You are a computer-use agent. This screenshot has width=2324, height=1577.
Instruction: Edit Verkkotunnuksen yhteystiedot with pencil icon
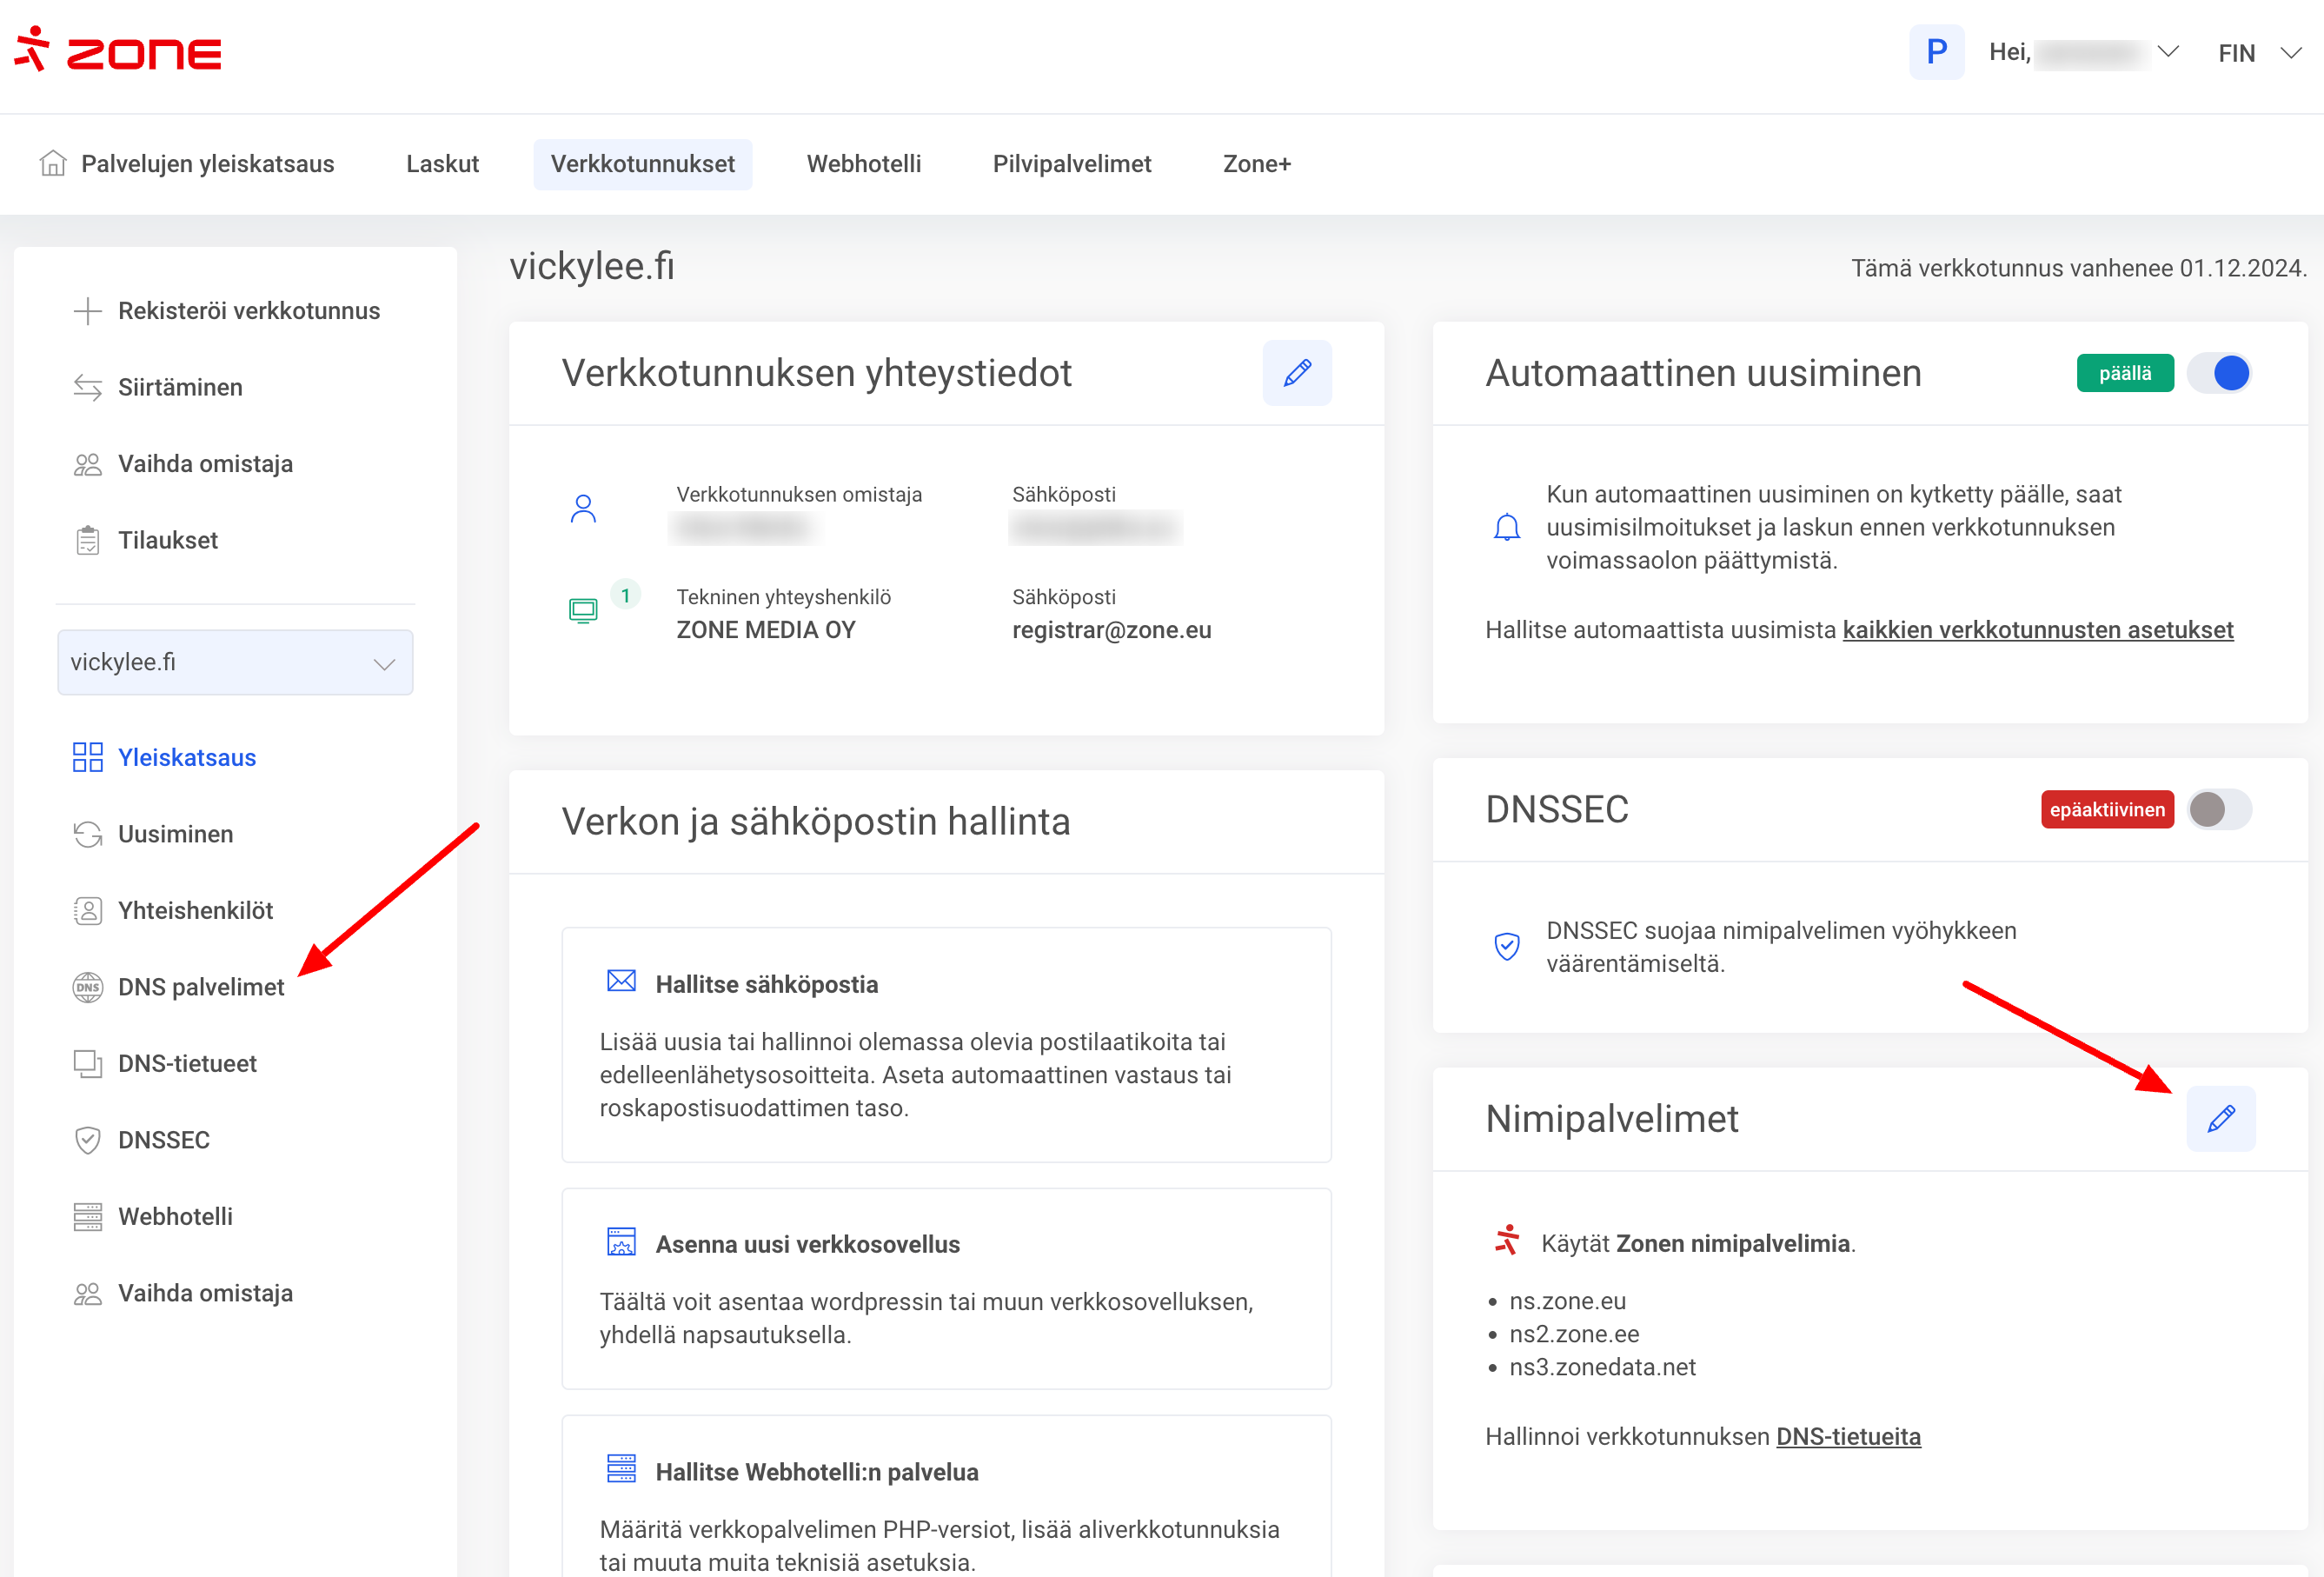coord(1296,373)
